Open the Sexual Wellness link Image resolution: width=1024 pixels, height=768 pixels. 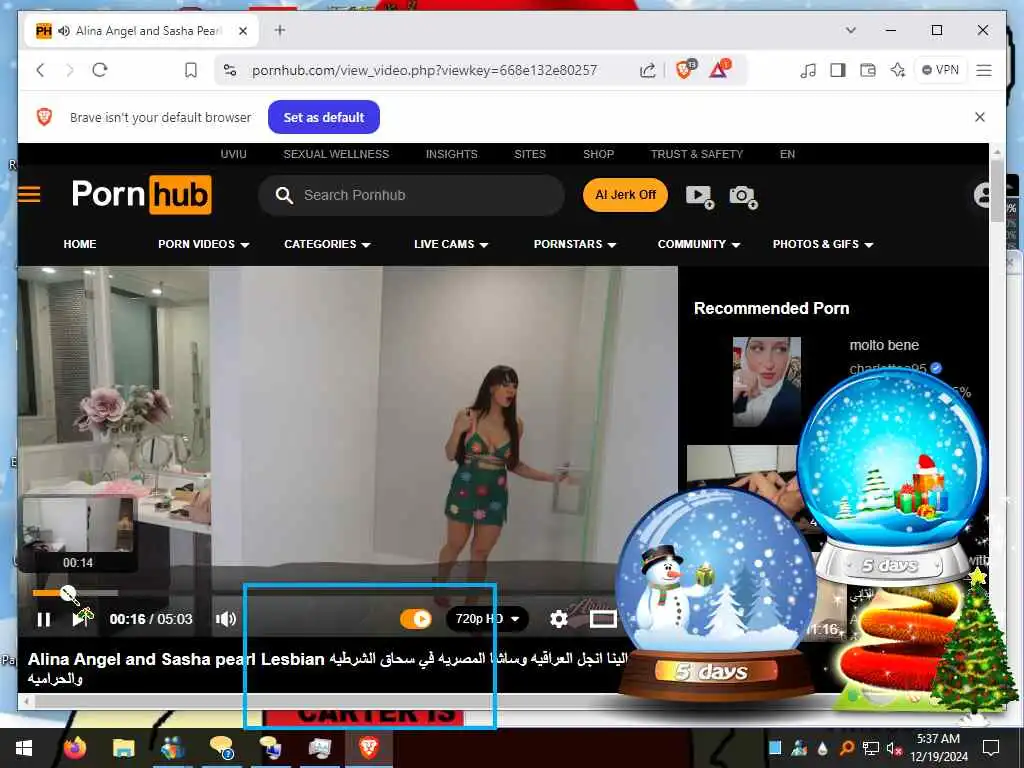point(336,154)
